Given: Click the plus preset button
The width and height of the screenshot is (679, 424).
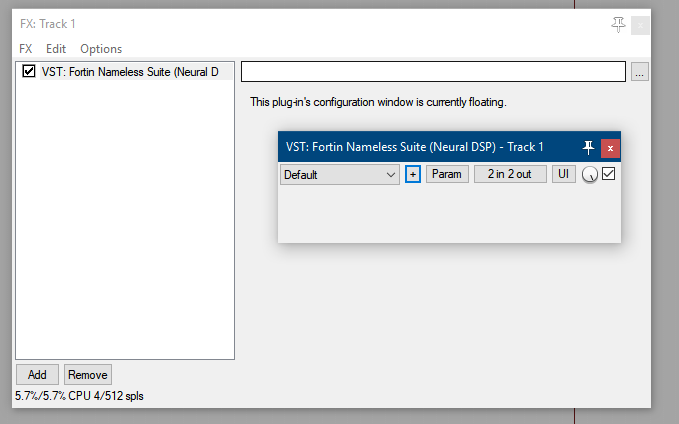Looking at the screenshot, I should (413, 174).
